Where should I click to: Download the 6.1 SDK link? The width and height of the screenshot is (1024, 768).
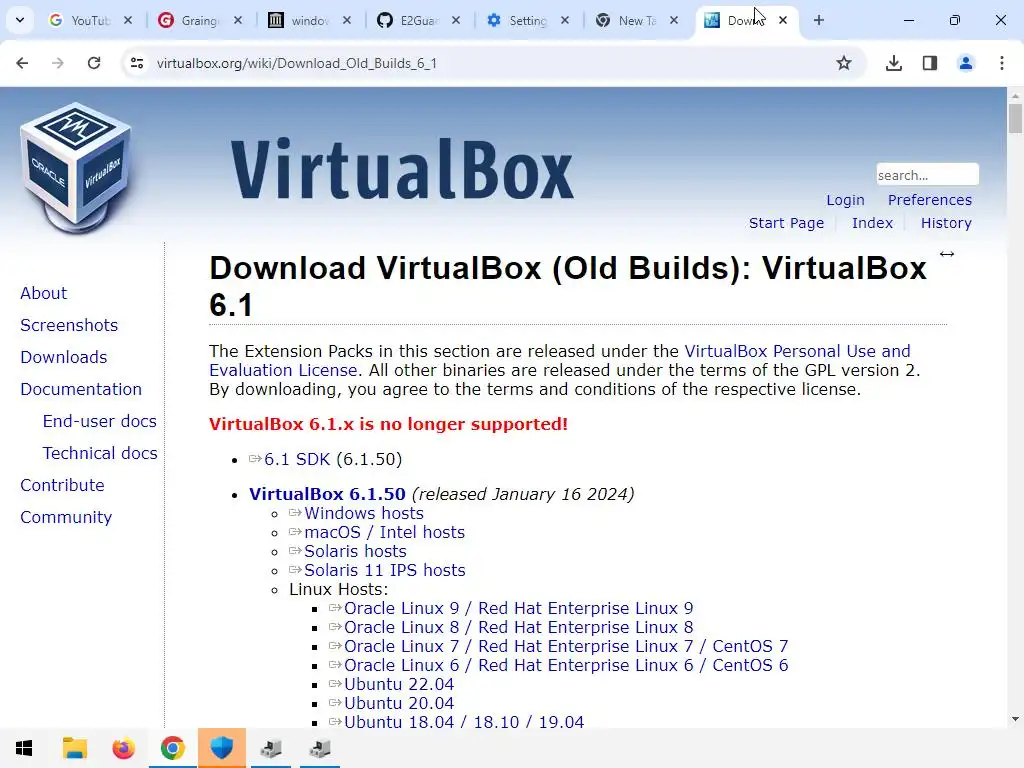tap(297, 459)
